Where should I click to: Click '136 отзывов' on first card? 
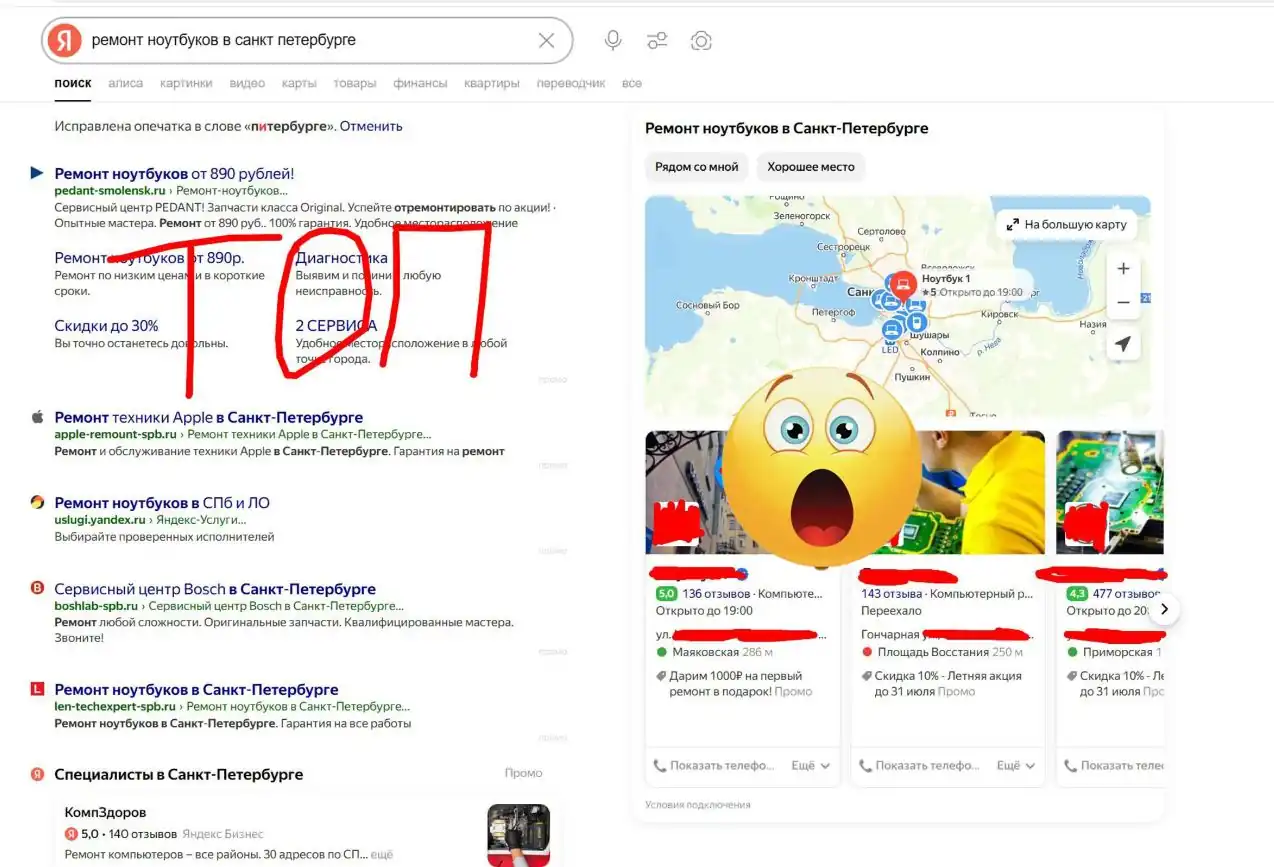(x=716, y=594)
